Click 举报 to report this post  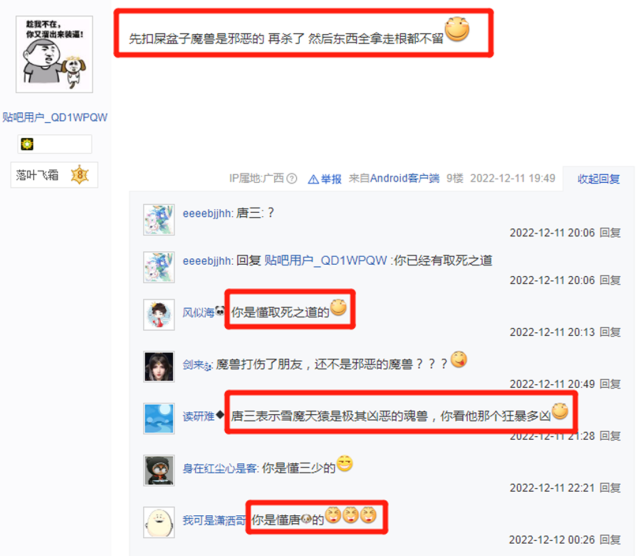[331, 179]
